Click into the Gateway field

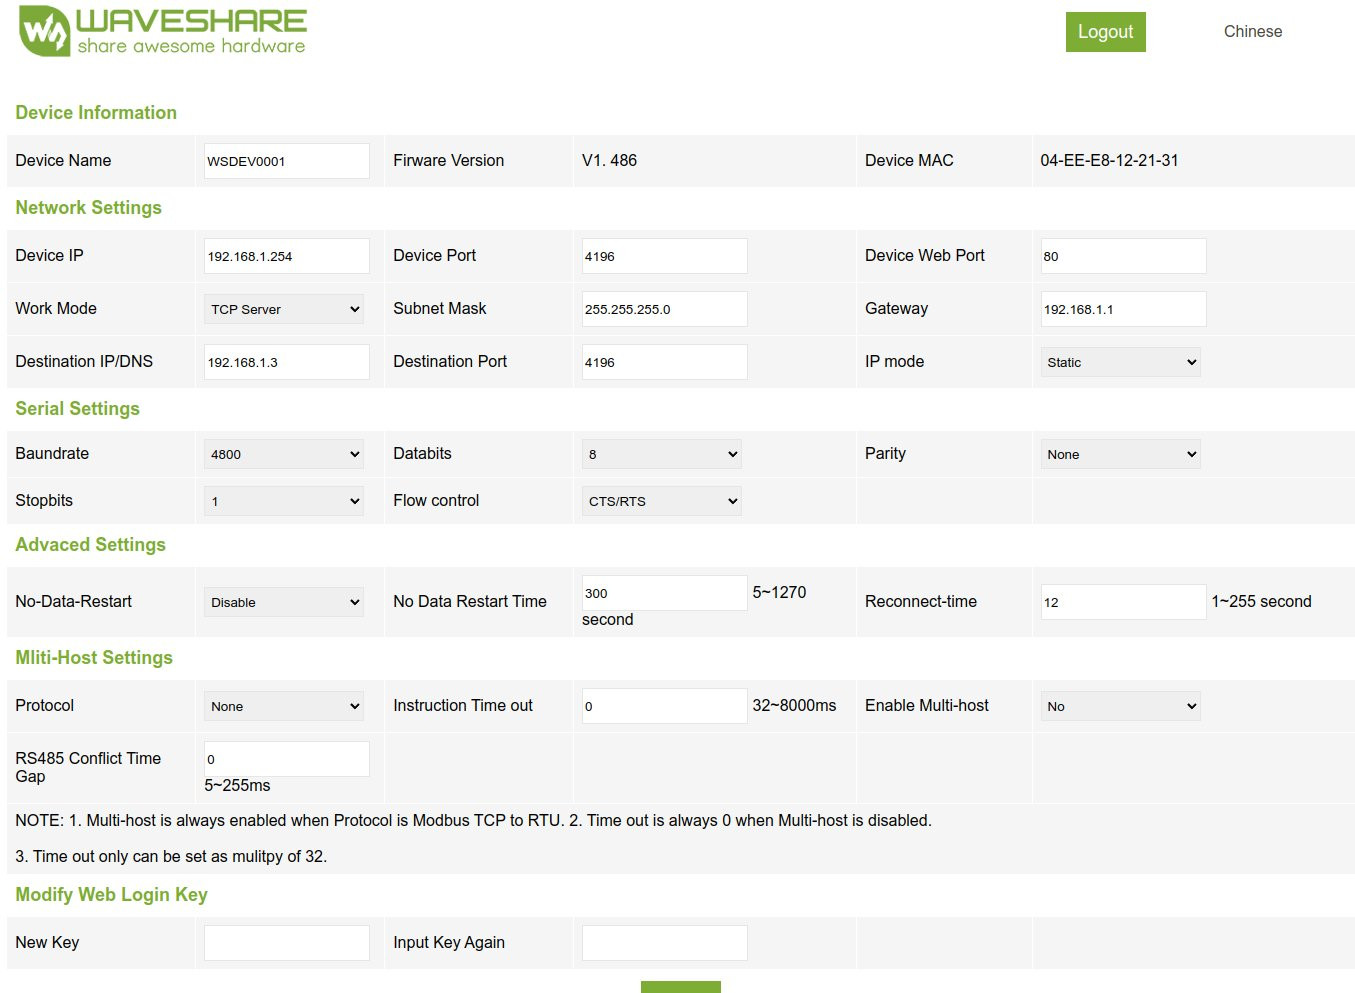pyautogui.click(x=1124, y=309)
